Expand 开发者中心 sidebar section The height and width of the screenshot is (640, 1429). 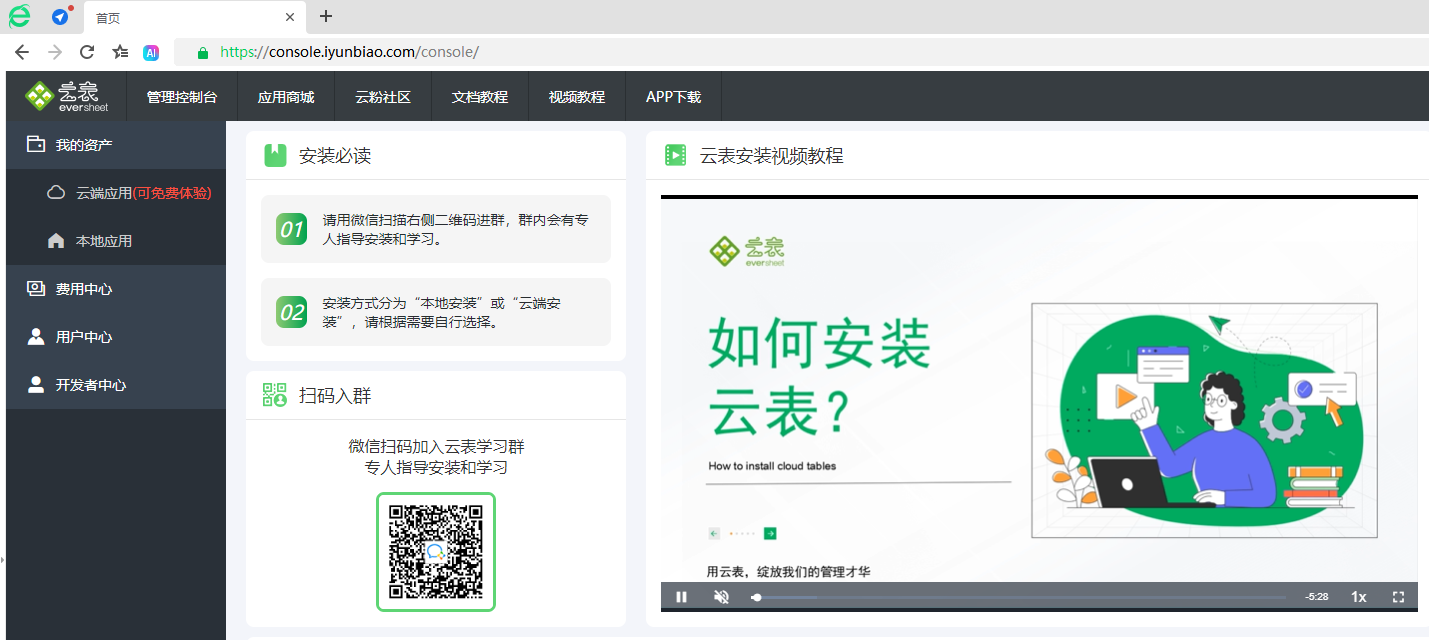(x=116, y=385)
